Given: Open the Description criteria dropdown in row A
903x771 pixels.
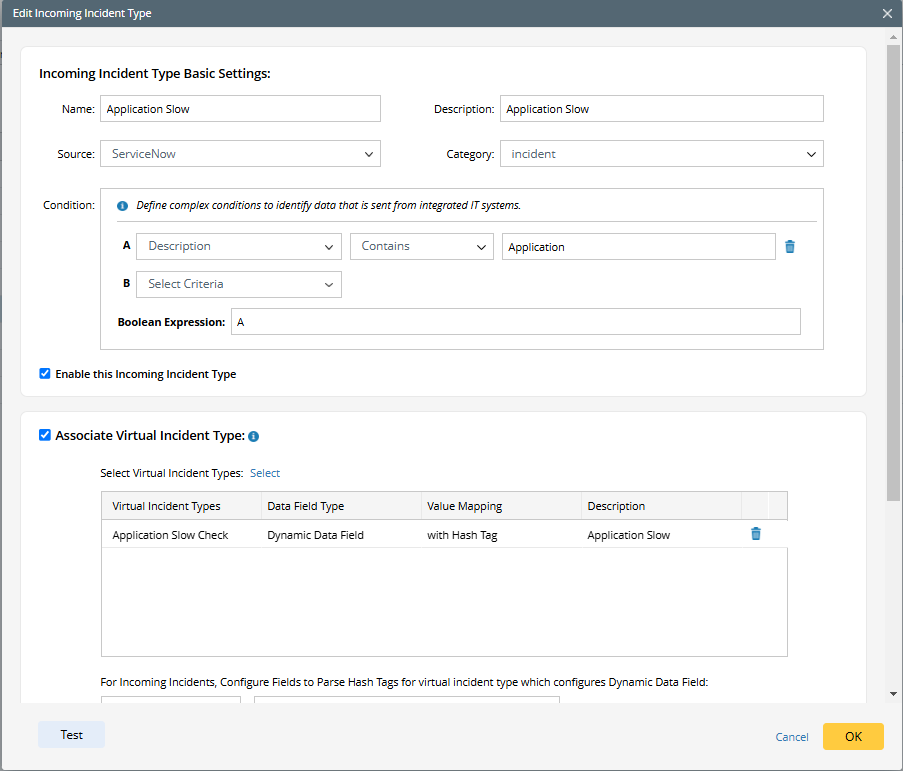Looking at the screenshot, I should 239,246.
